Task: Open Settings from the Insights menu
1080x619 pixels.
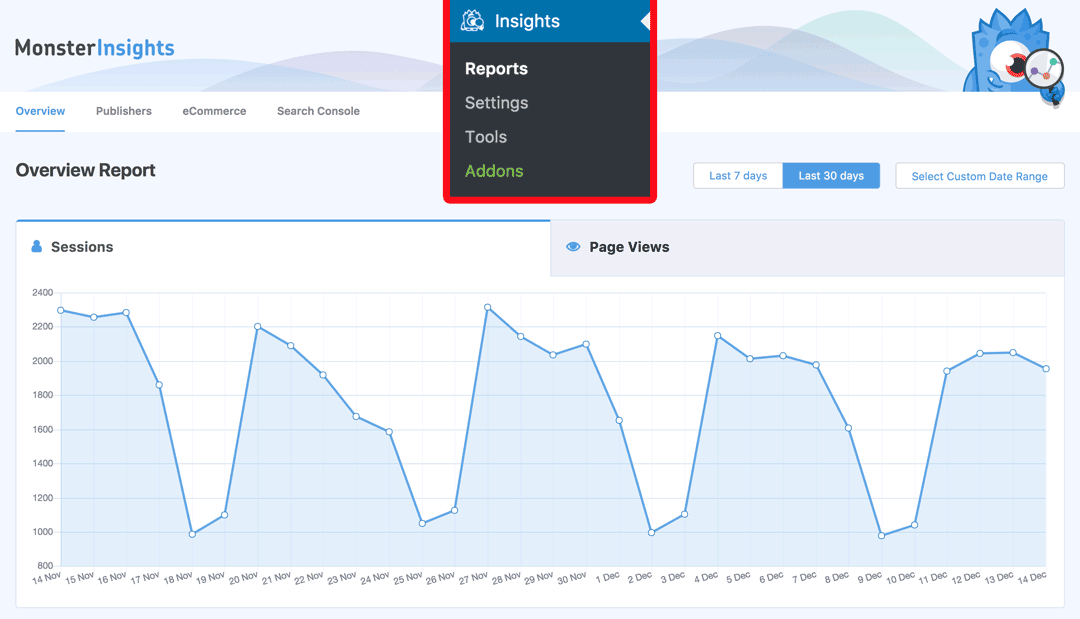Action: pos(496,102)
